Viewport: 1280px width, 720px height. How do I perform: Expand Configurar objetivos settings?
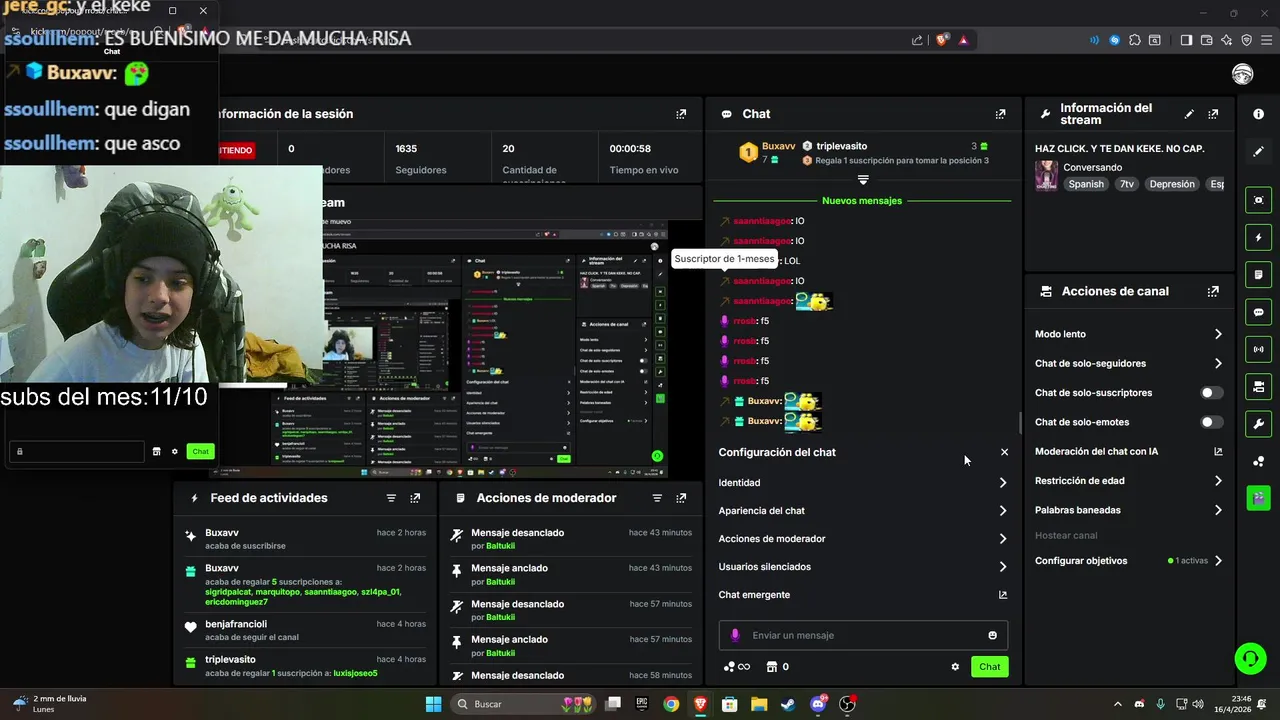pyautogui.click(x=1218, y=561)
